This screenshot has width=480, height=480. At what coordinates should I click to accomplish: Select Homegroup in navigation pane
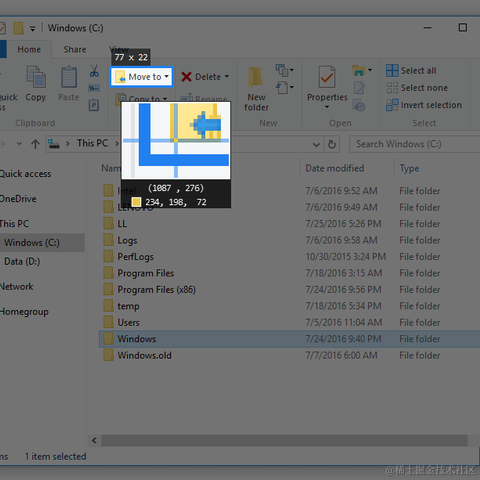[x=24, y=312]
